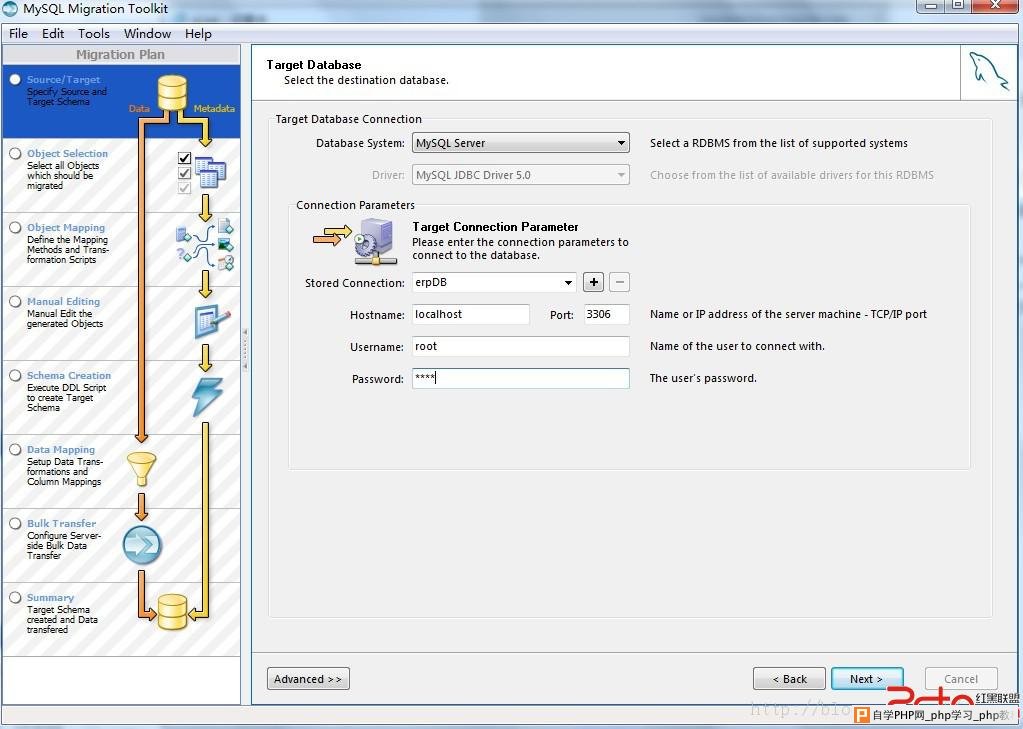
Task: Click the Target Connection Parameter heading
Action: coord(495,226)
